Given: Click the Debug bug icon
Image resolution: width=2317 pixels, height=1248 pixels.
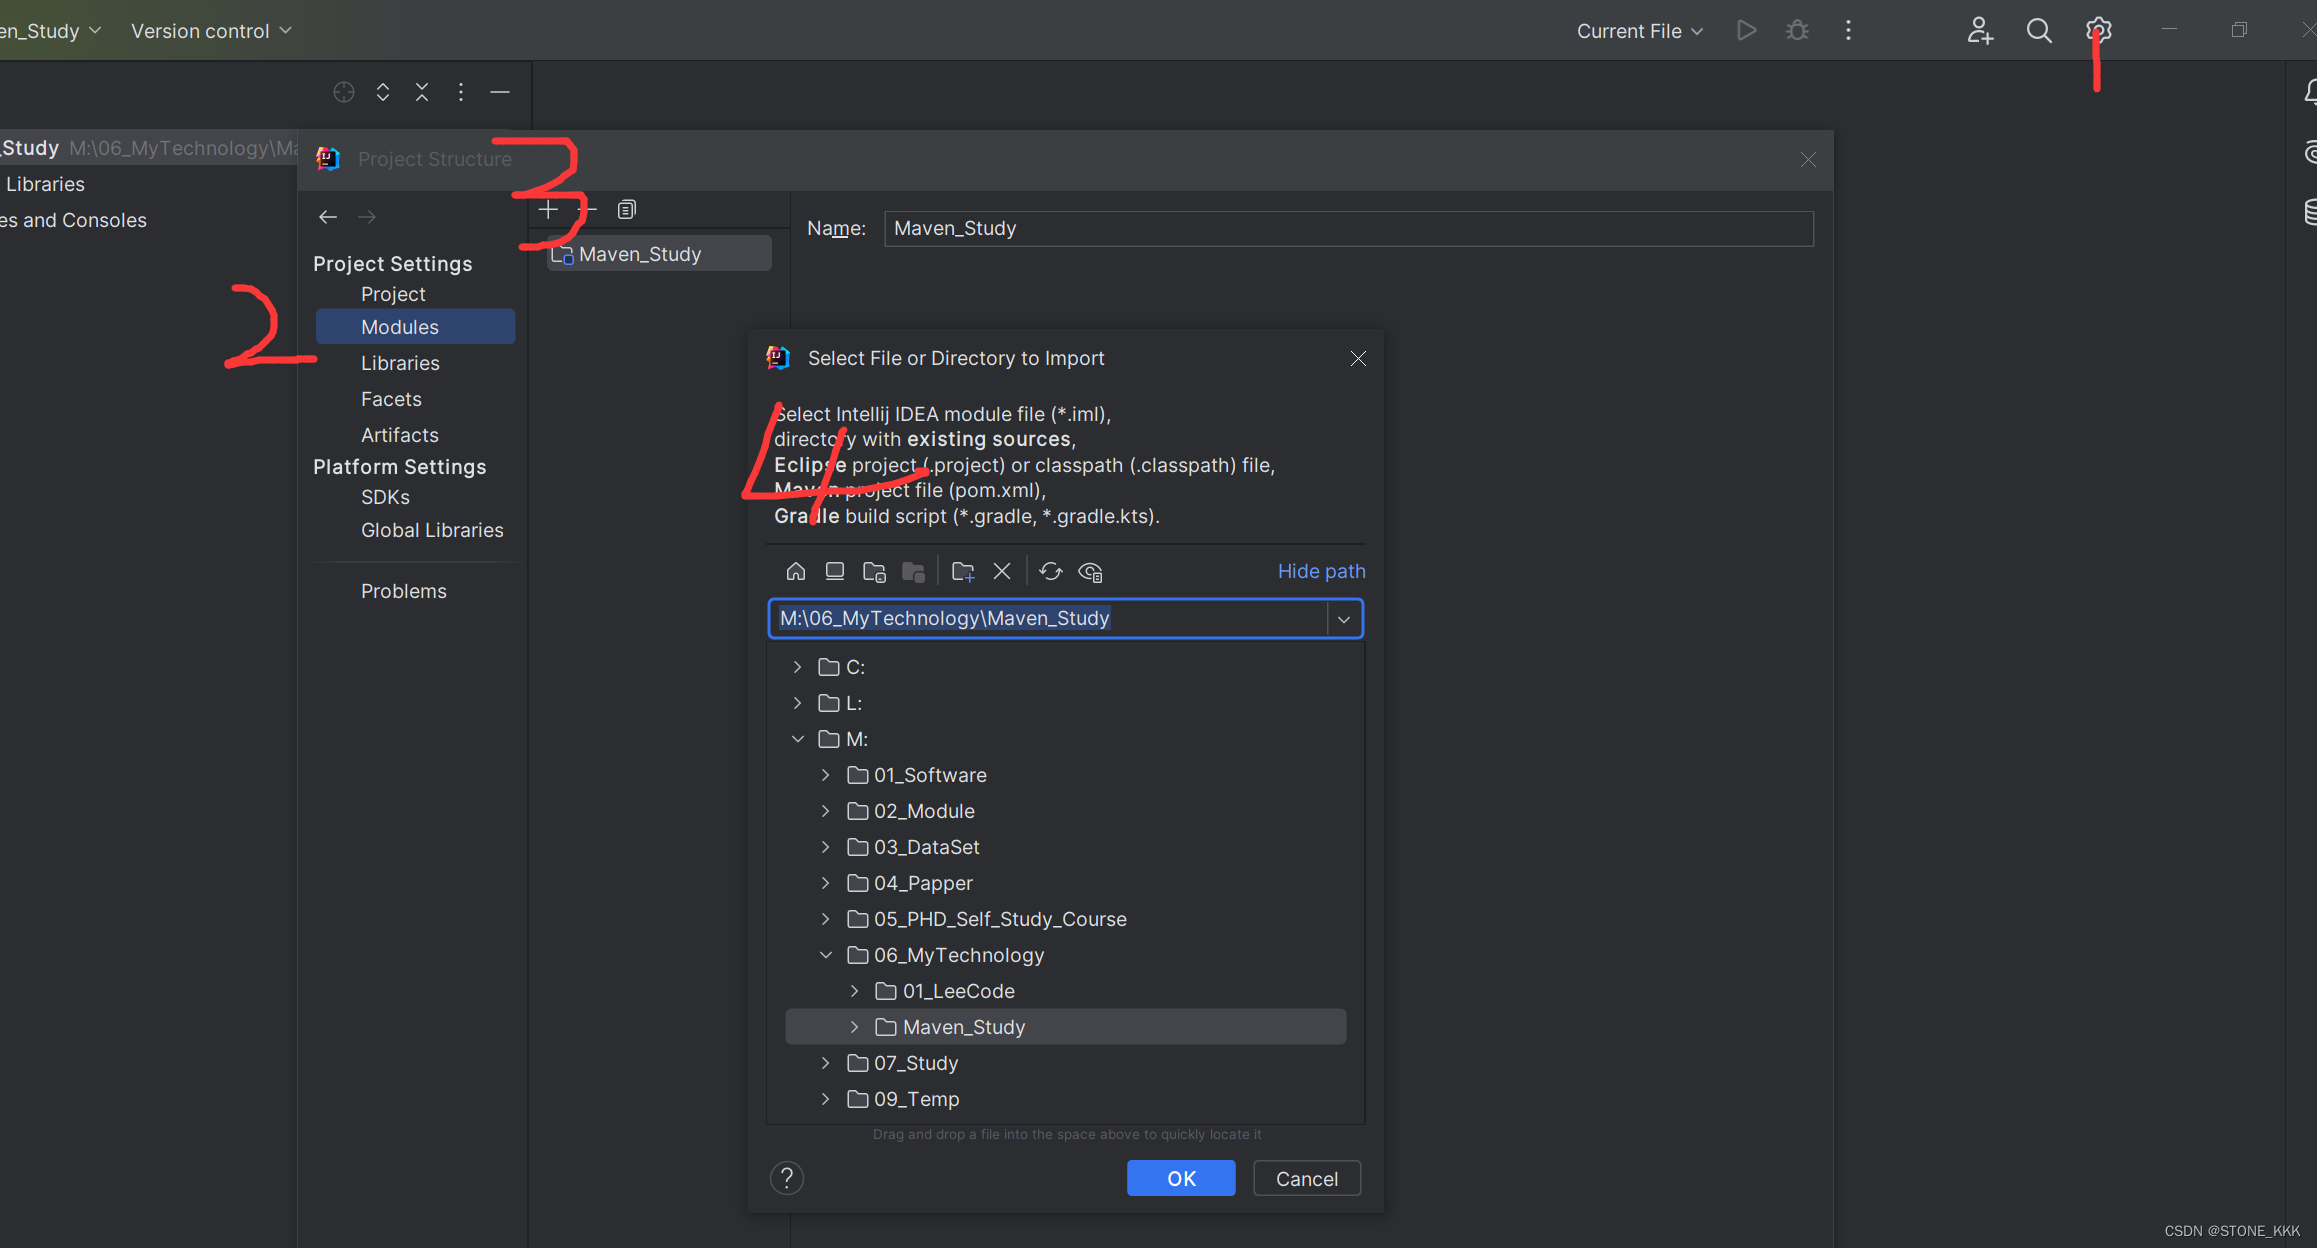Looking at the screenshot, I should [x=1797, y=31].
